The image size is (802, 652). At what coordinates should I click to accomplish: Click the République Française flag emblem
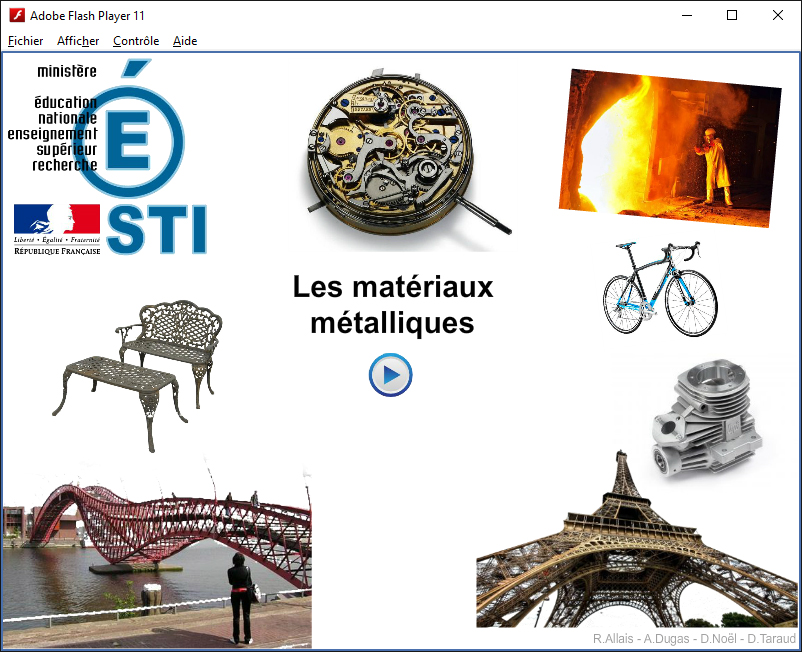pos(57,229)
